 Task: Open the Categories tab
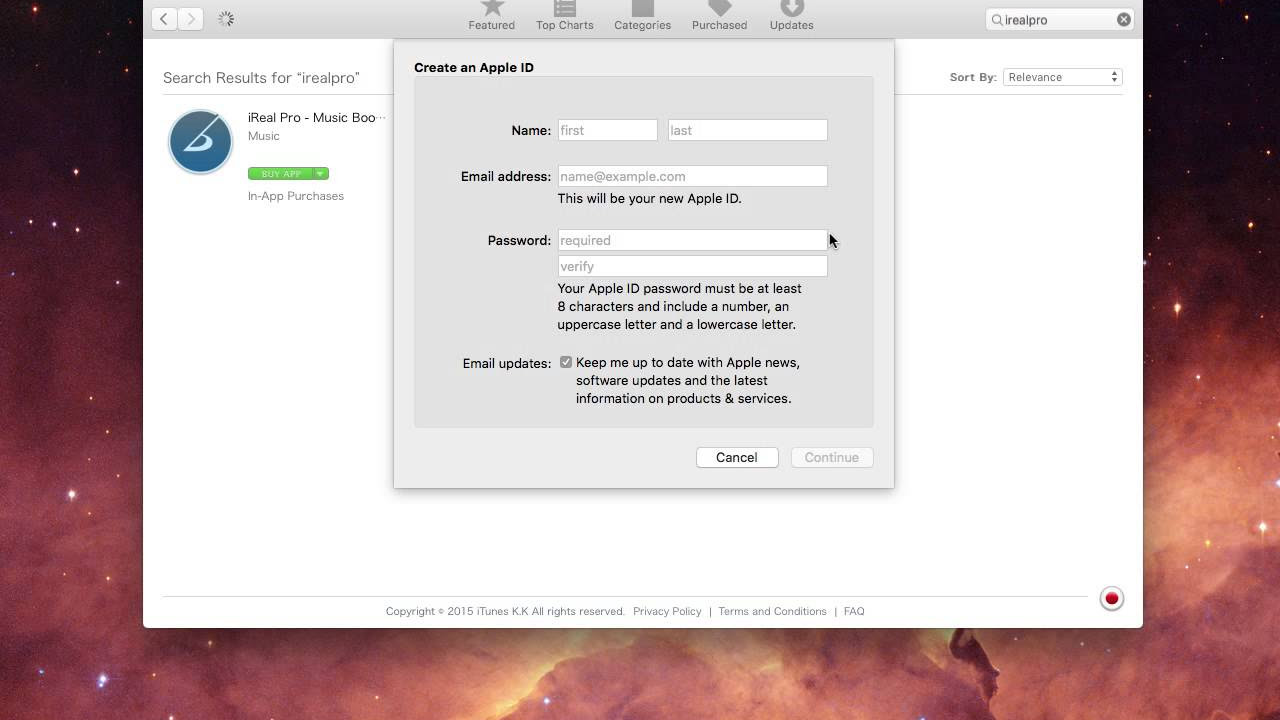(x=642, y=17)
